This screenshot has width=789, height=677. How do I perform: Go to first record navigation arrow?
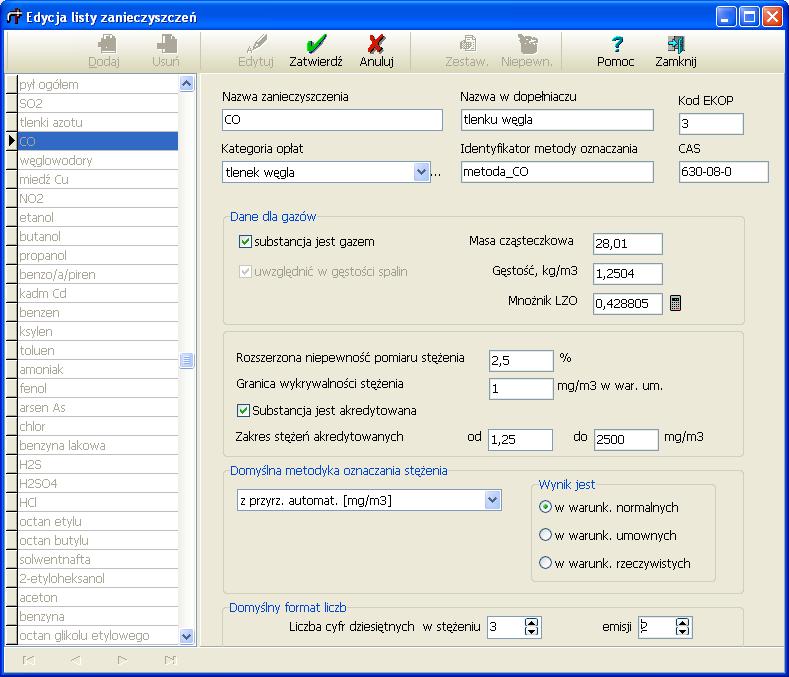click(29, 660)
